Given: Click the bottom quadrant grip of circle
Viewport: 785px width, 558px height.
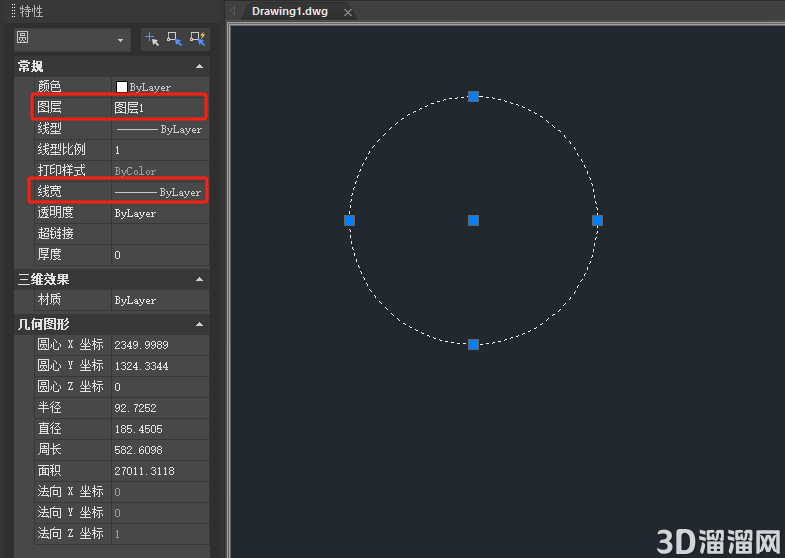Looking at the screenshot, I should pos(474,344).
